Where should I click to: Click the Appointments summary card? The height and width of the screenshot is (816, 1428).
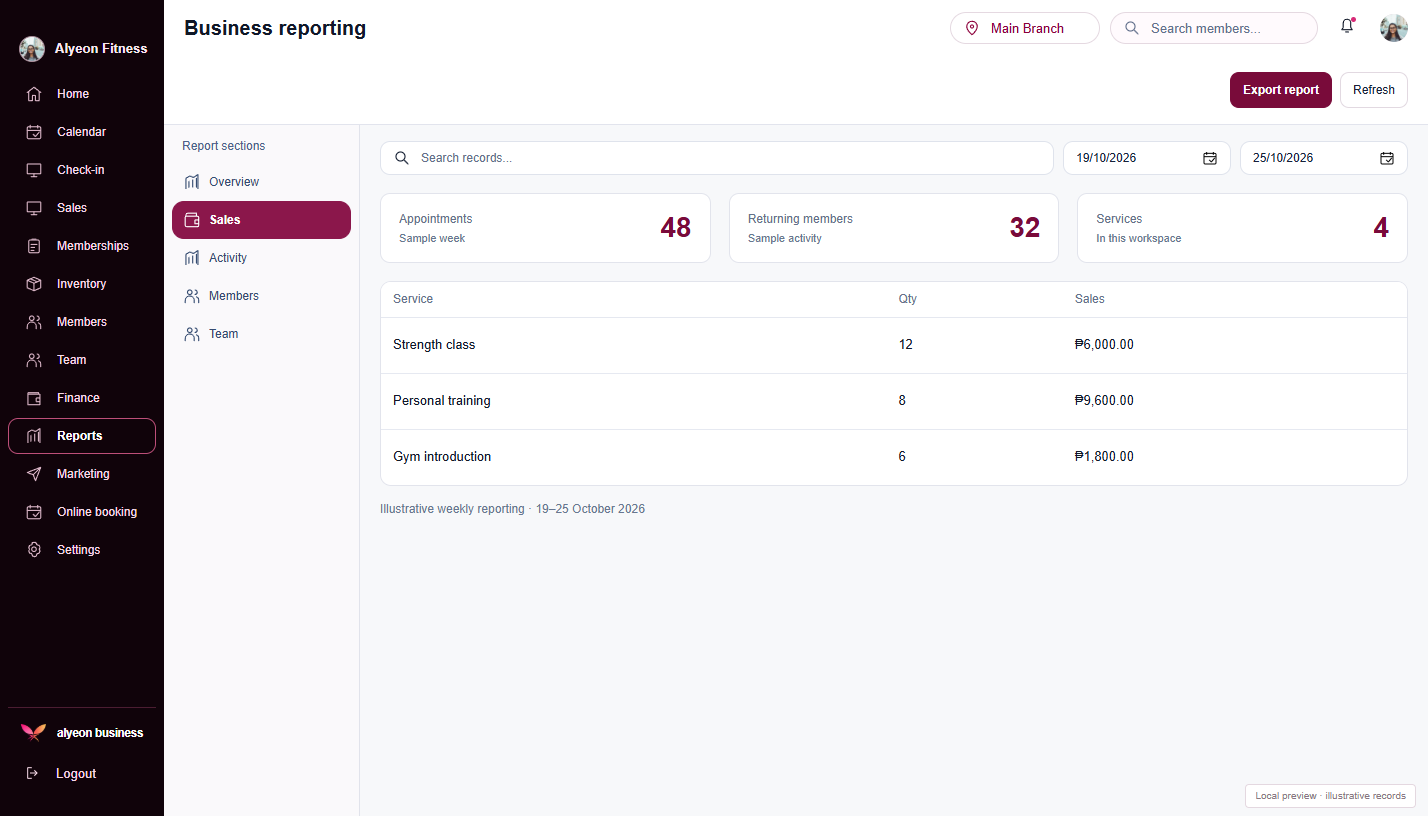545,228
